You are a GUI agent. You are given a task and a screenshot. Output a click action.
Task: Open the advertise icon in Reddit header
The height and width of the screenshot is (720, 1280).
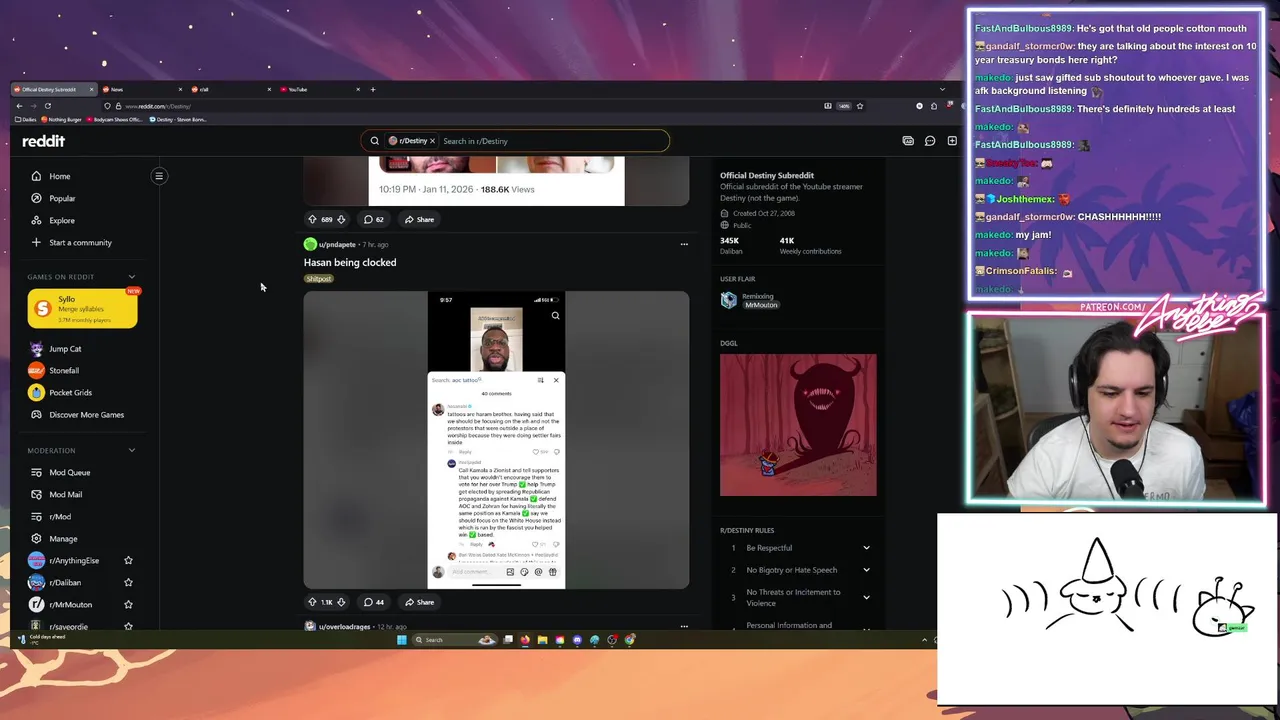pos(908,141)
